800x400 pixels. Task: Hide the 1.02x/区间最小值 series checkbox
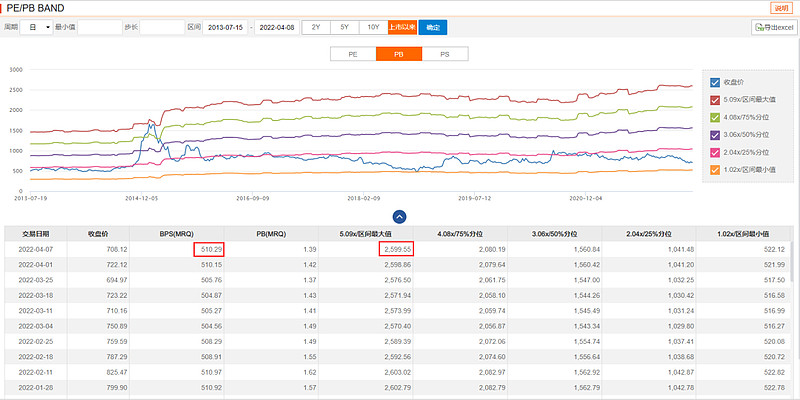tap(714, 170)
